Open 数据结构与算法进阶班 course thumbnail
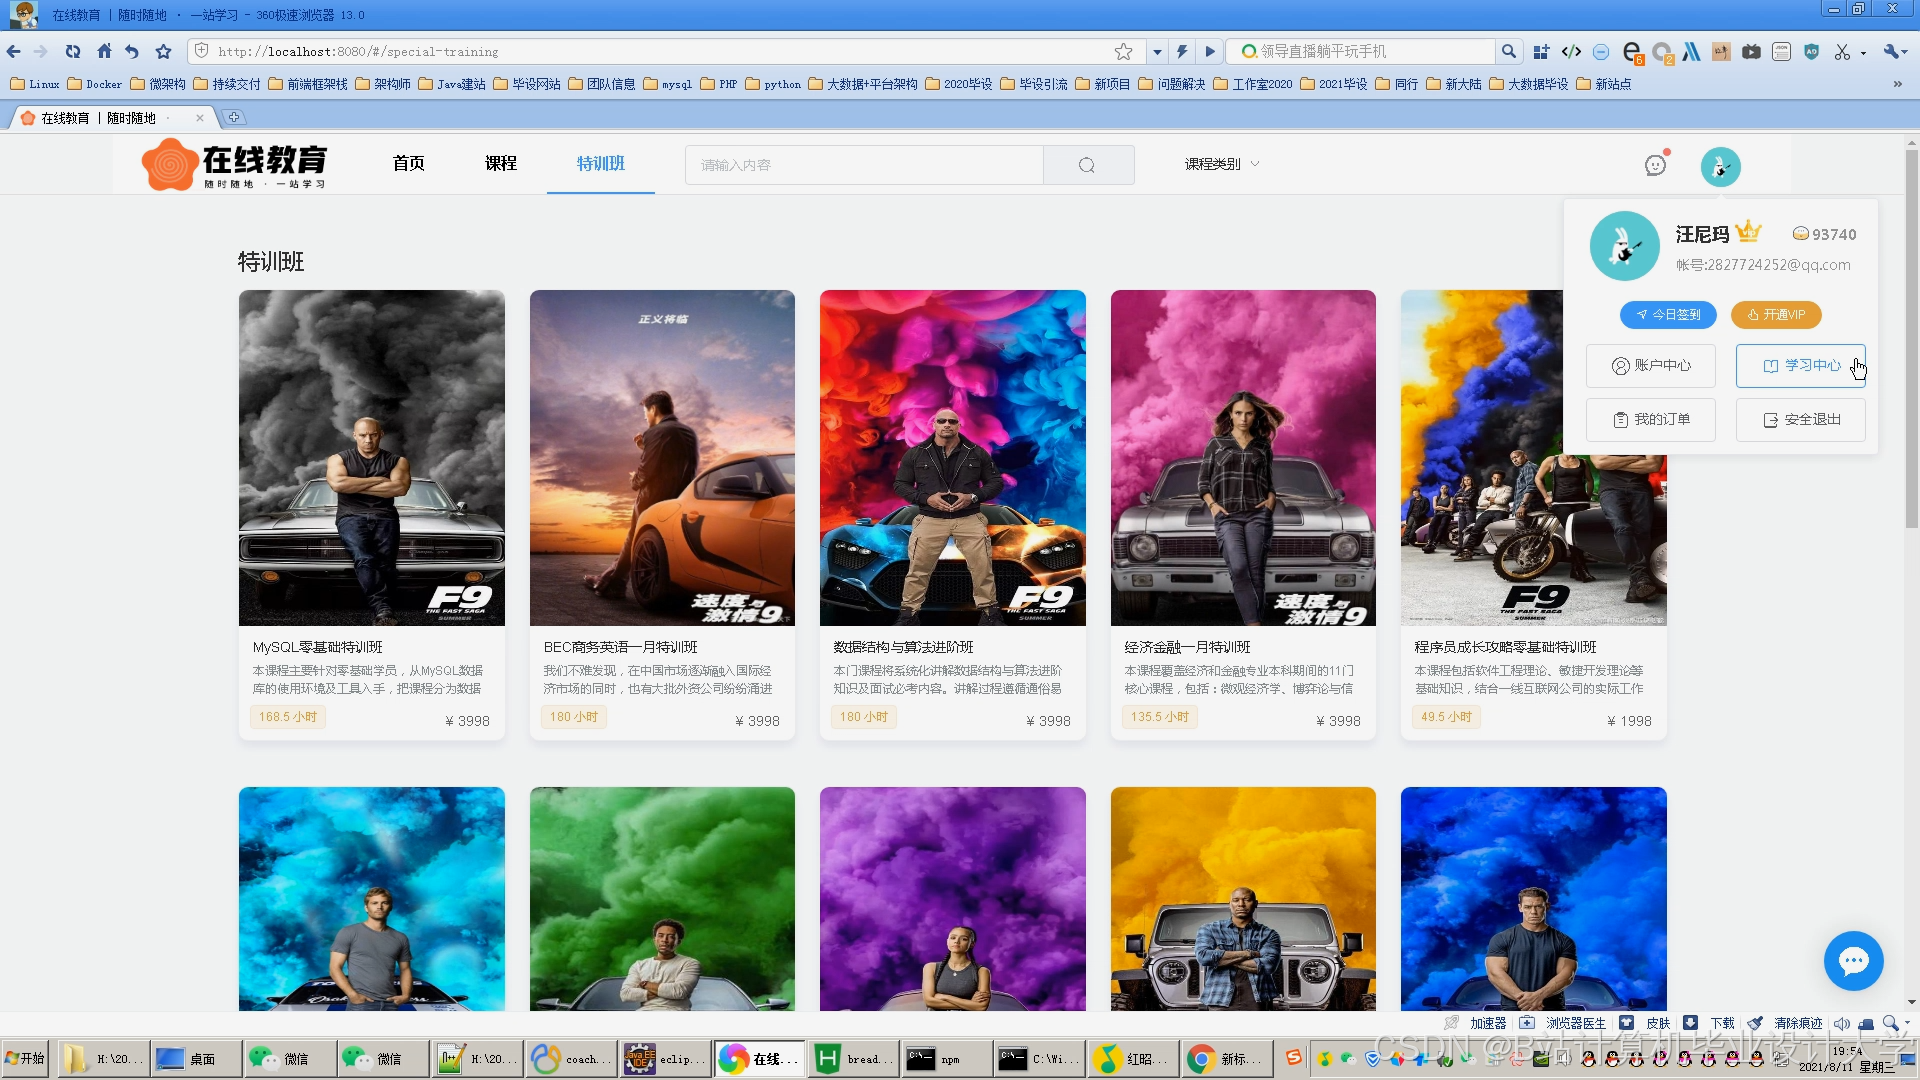Viewport: 1920px width, 1080px height. [x=953, y=458]
